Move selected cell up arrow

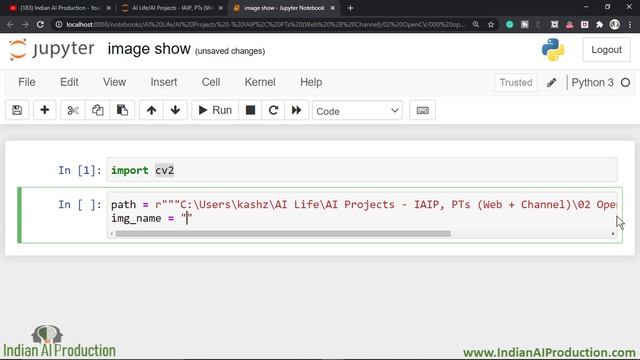[x=151, y=110]
